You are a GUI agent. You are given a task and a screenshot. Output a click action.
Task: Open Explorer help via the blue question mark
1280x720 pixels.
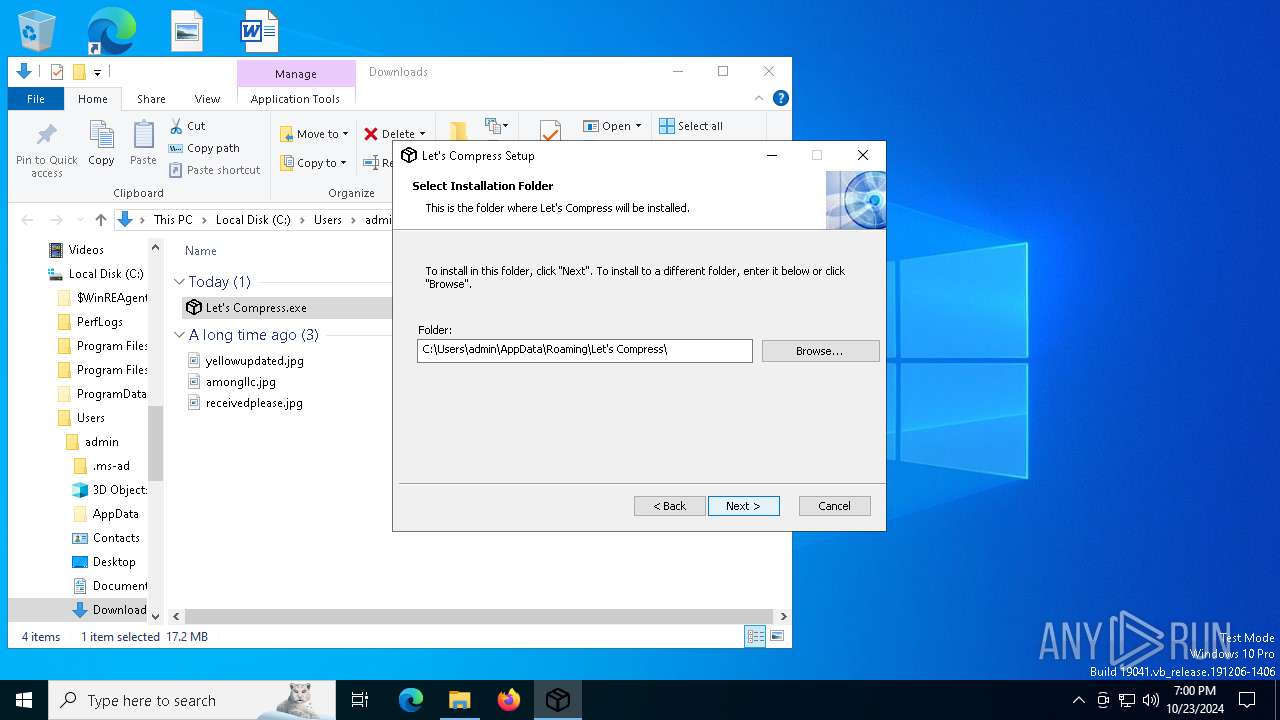coord(781,98)
